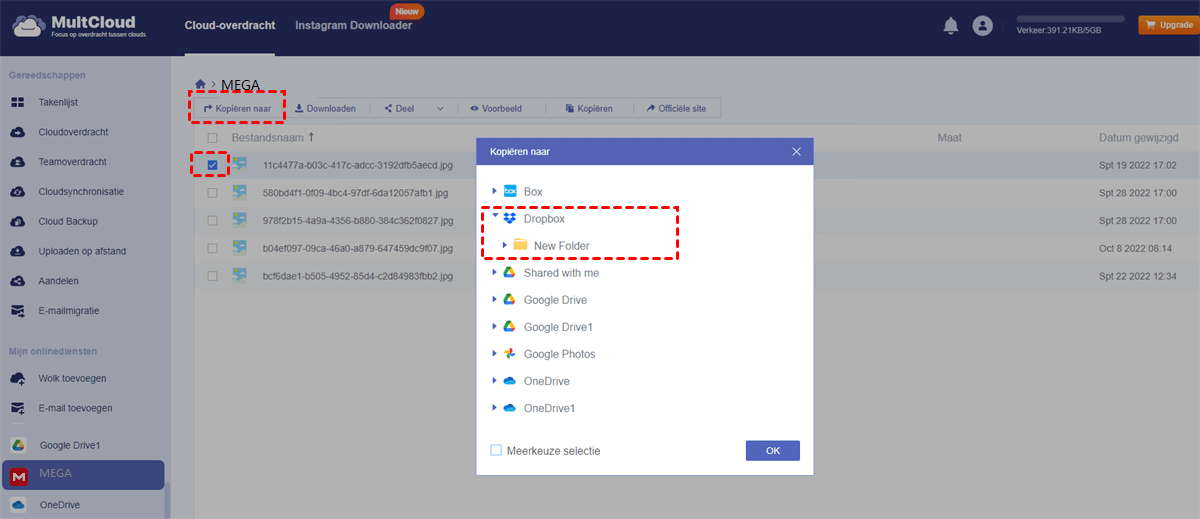Click the home breadcrumb icon
1200x519 pixels.
tap(200, 85)
